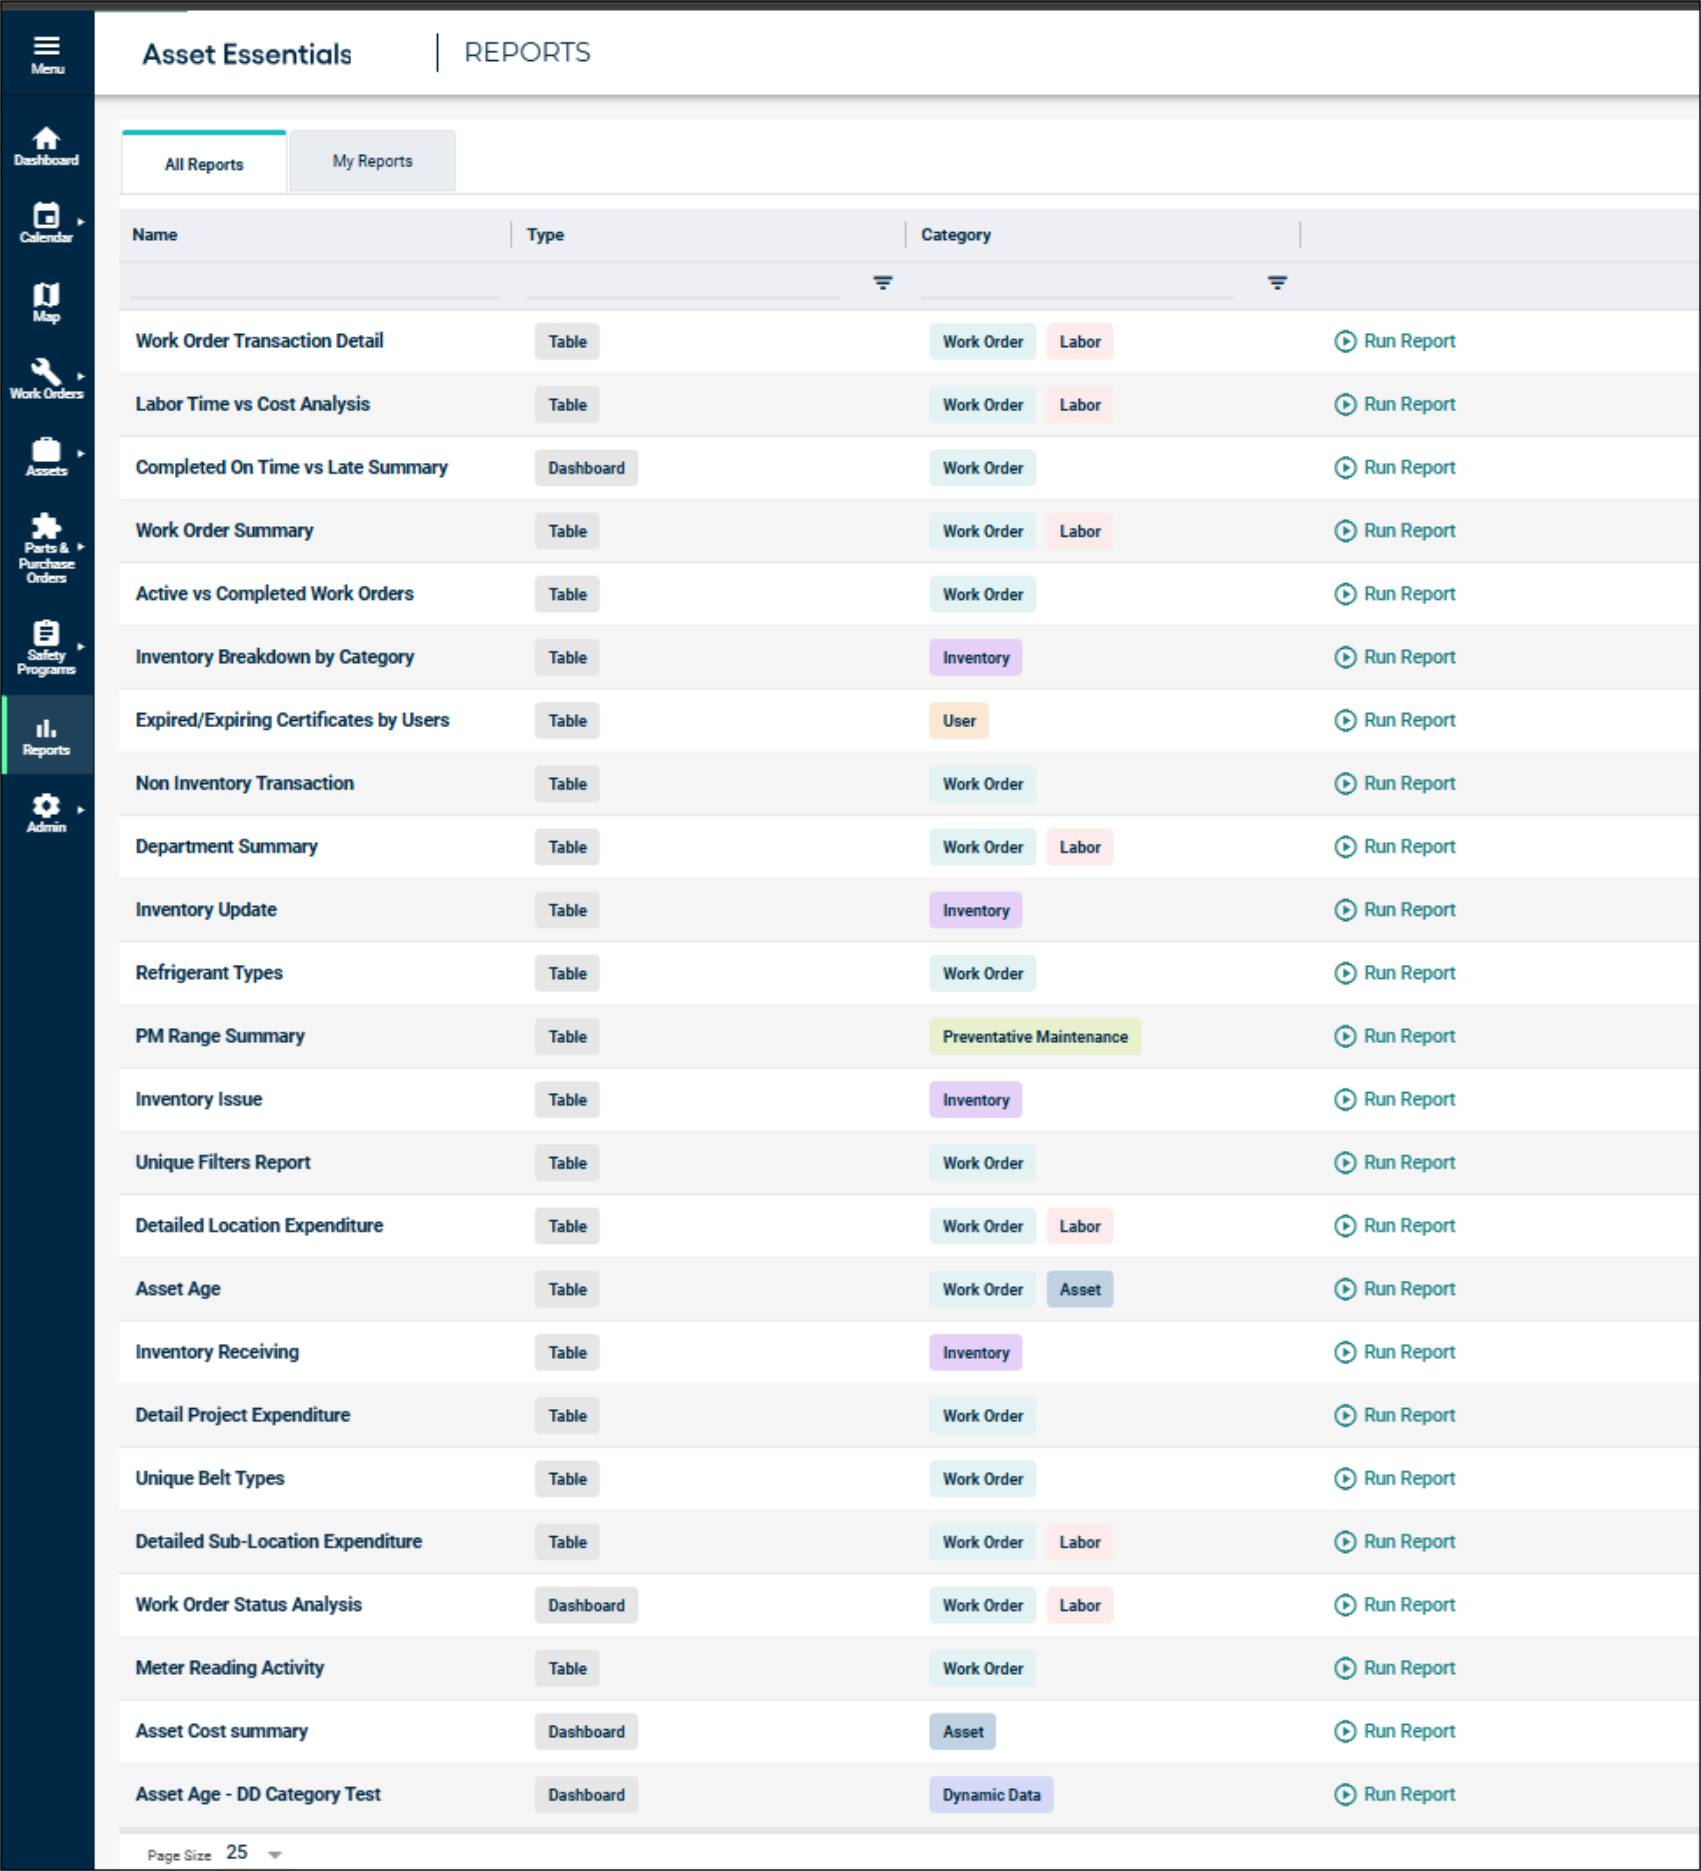This screenshot has height=1871, width=1701.
Task: Select the All Reports tab
Action: coord(204,164)
